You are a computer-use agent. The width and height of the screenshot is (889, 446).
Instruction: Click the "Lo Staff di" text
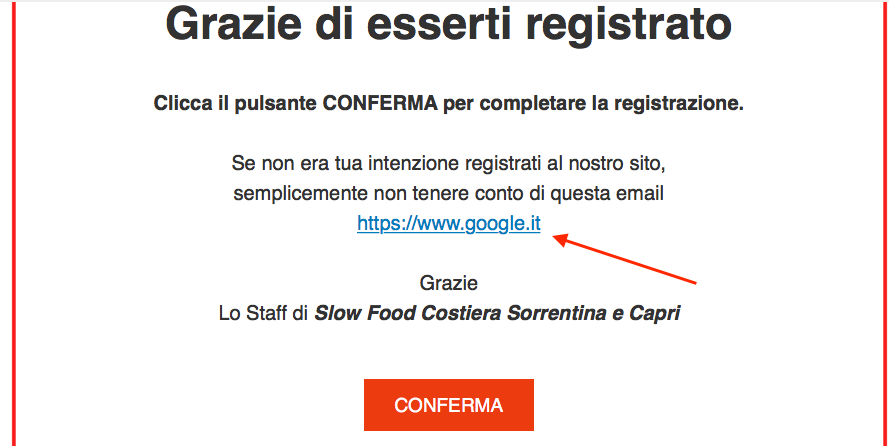coord(264,313)
